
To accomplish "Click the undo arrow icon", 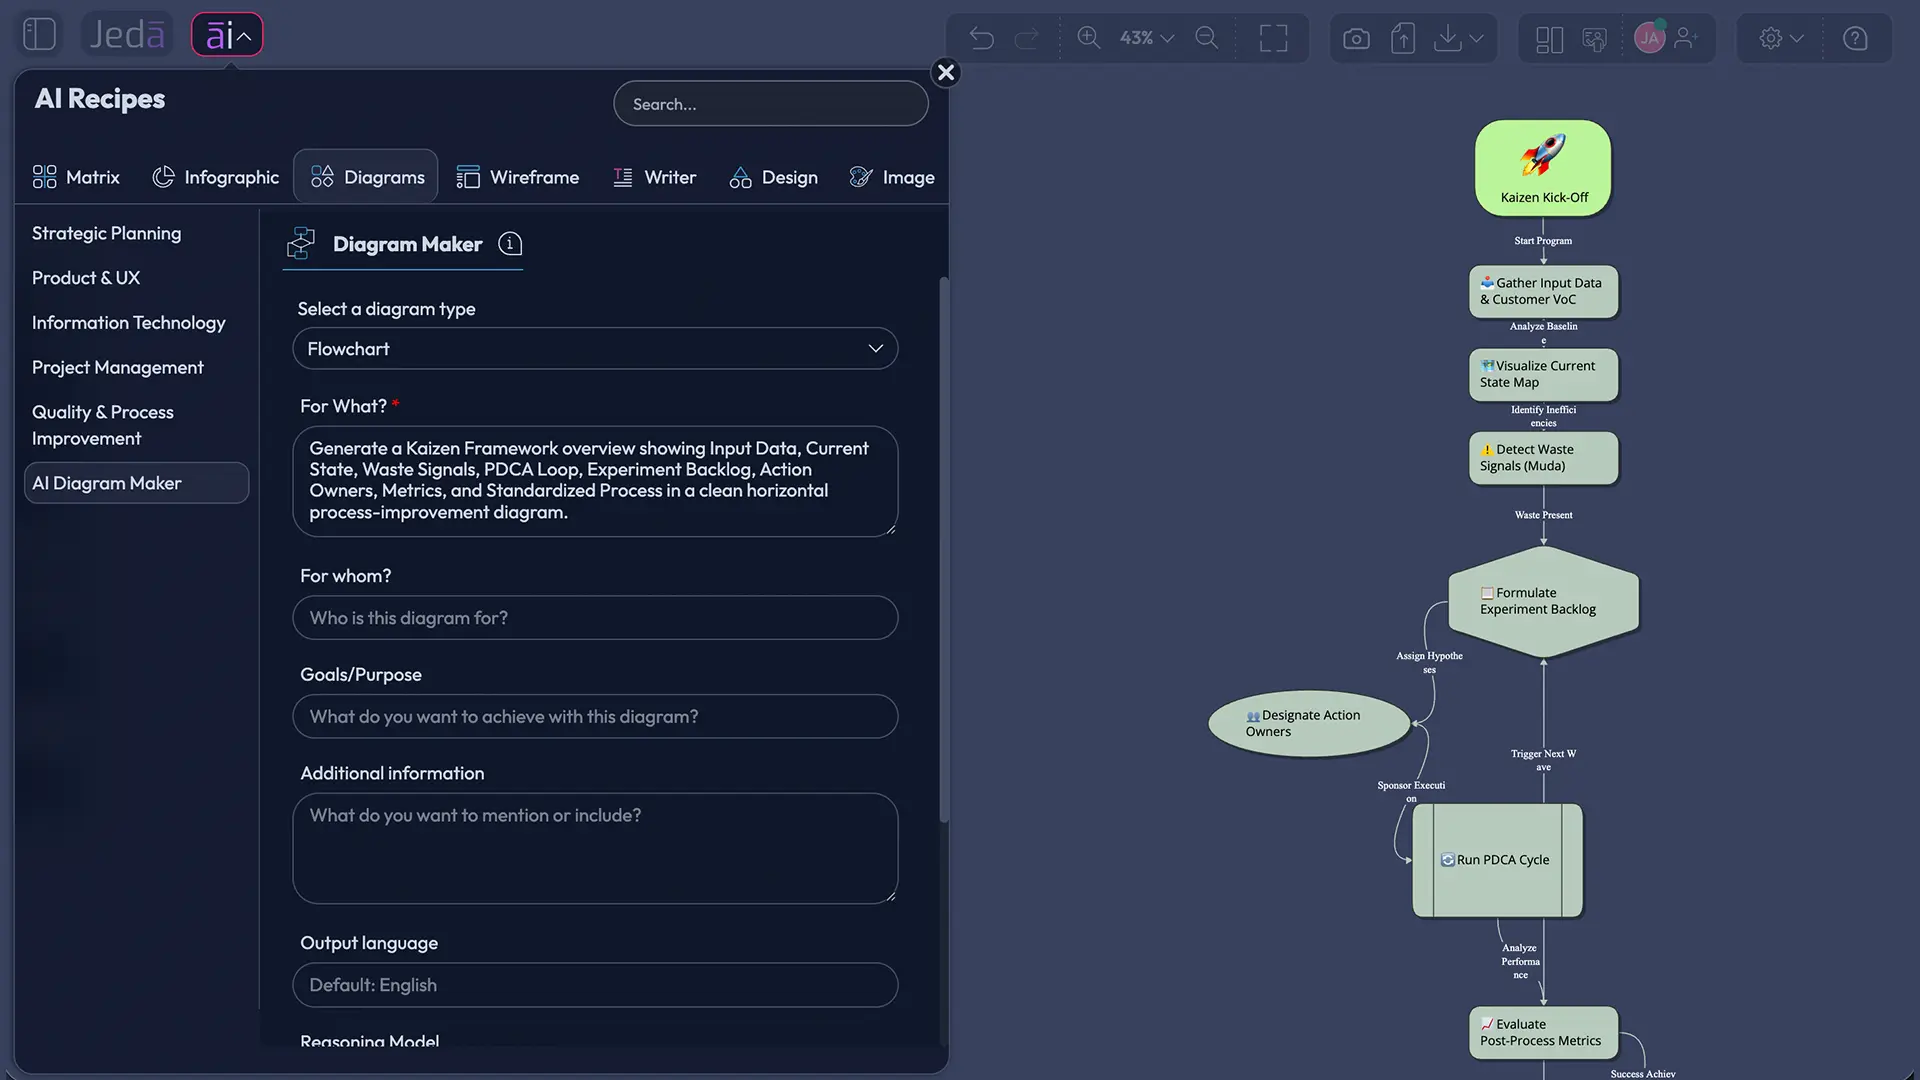I will pos(982,38).
